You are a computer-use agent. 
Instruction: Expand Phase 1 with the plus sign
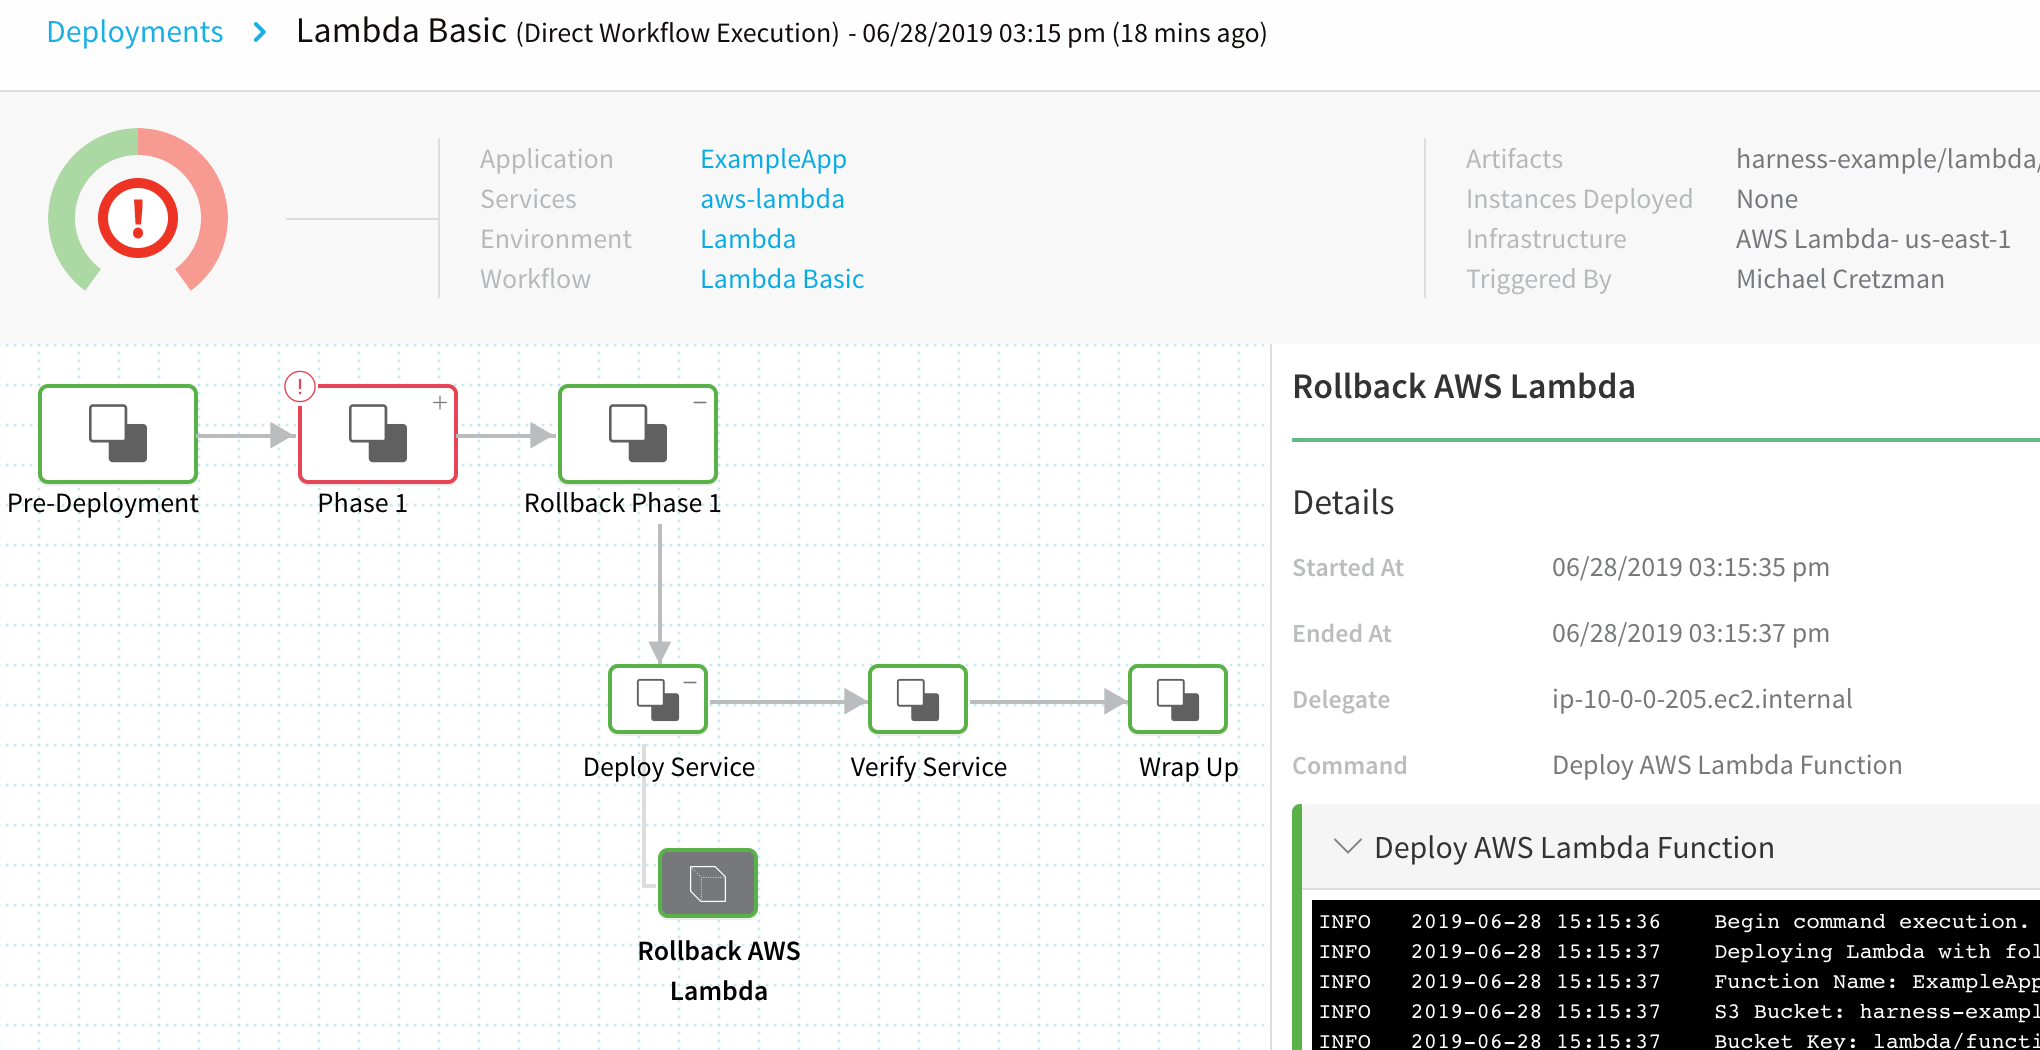pyautogui.click(x=439, y=402)
